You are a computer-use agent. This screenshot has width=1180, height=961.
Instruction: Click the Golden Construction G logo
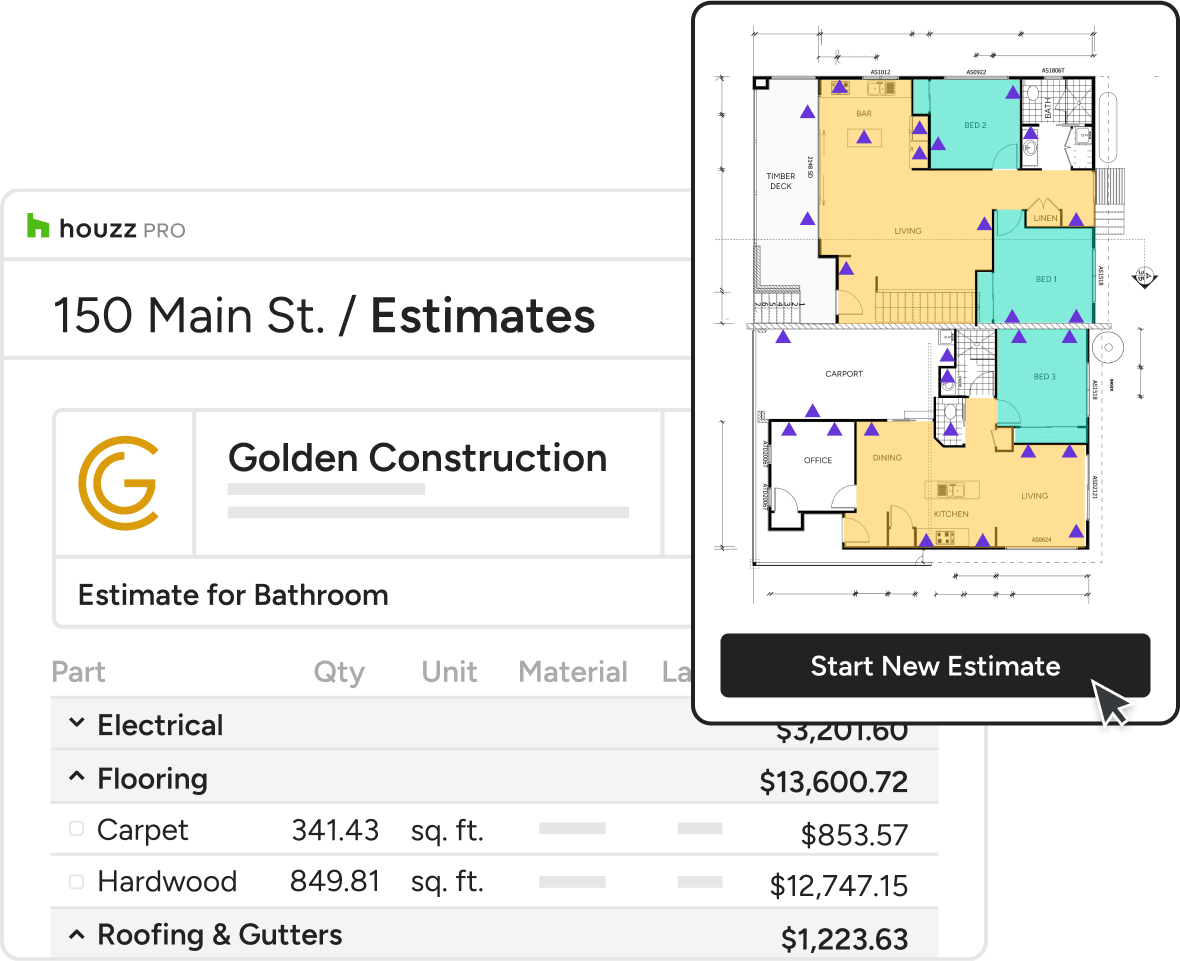pos(118,482)
